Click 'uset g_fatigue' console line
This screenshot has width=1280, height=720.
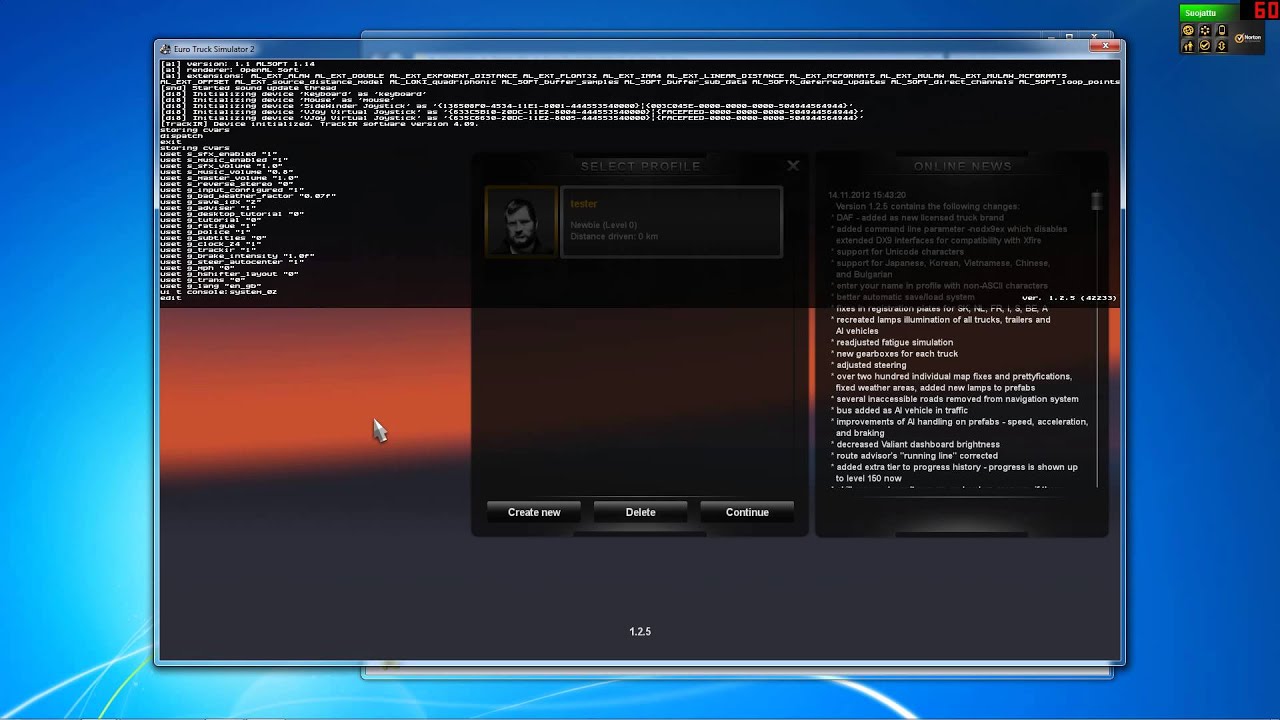click(x=208, y=226)
